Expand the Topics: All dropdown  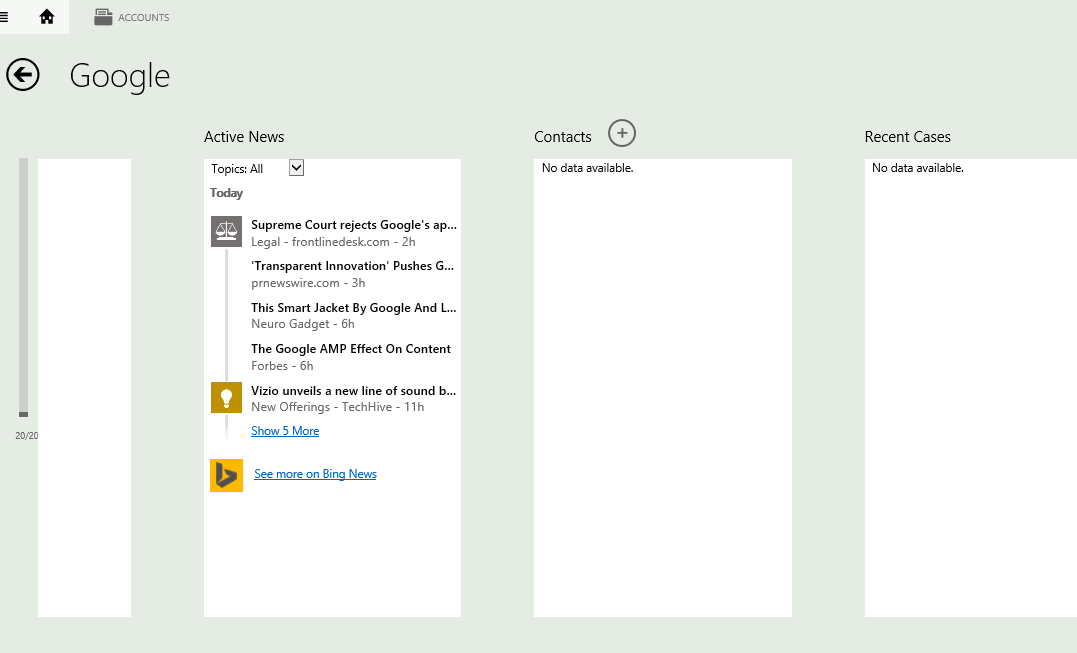pos(296,168)
